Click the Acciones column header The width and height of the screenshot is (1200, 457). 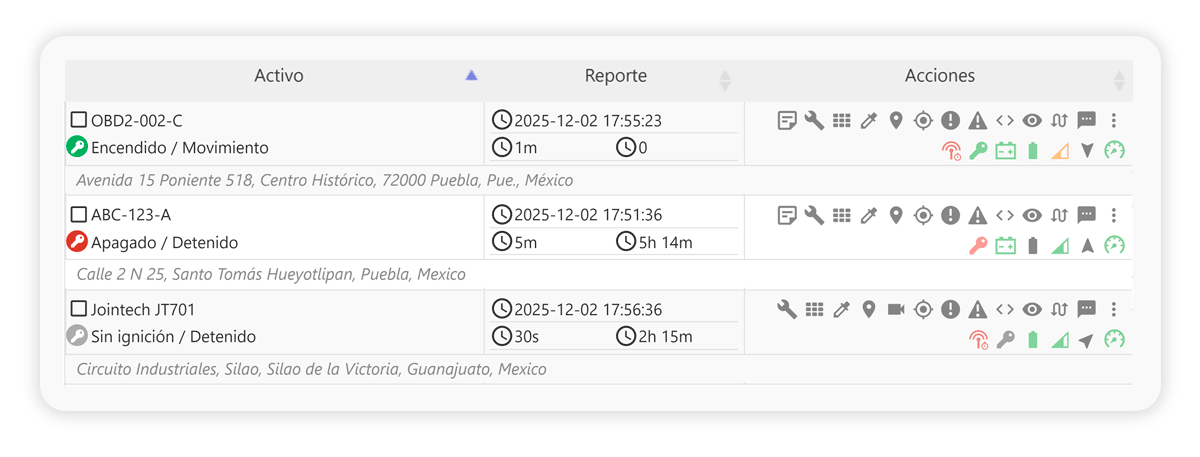click(939, 76)
